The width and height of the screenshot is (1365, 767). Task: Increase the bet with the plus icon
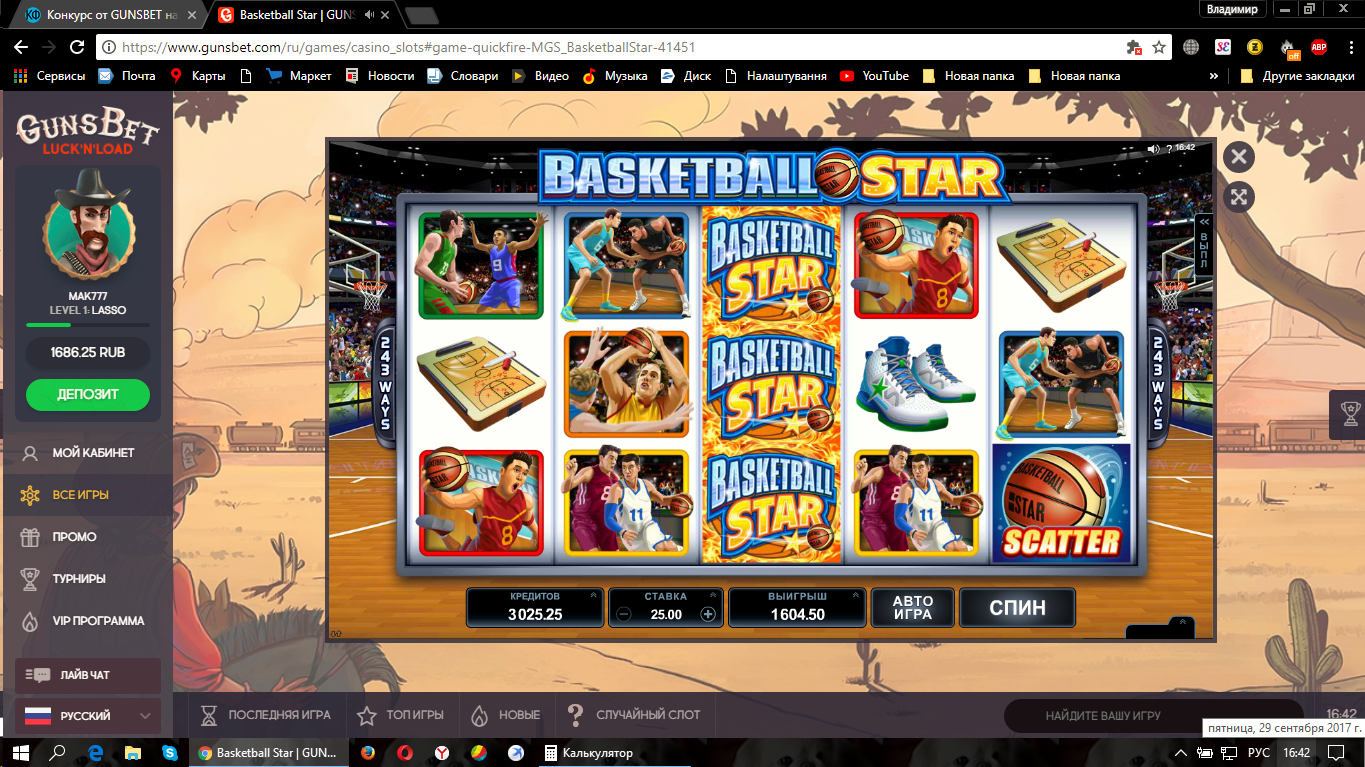click(x=708, y=614)
